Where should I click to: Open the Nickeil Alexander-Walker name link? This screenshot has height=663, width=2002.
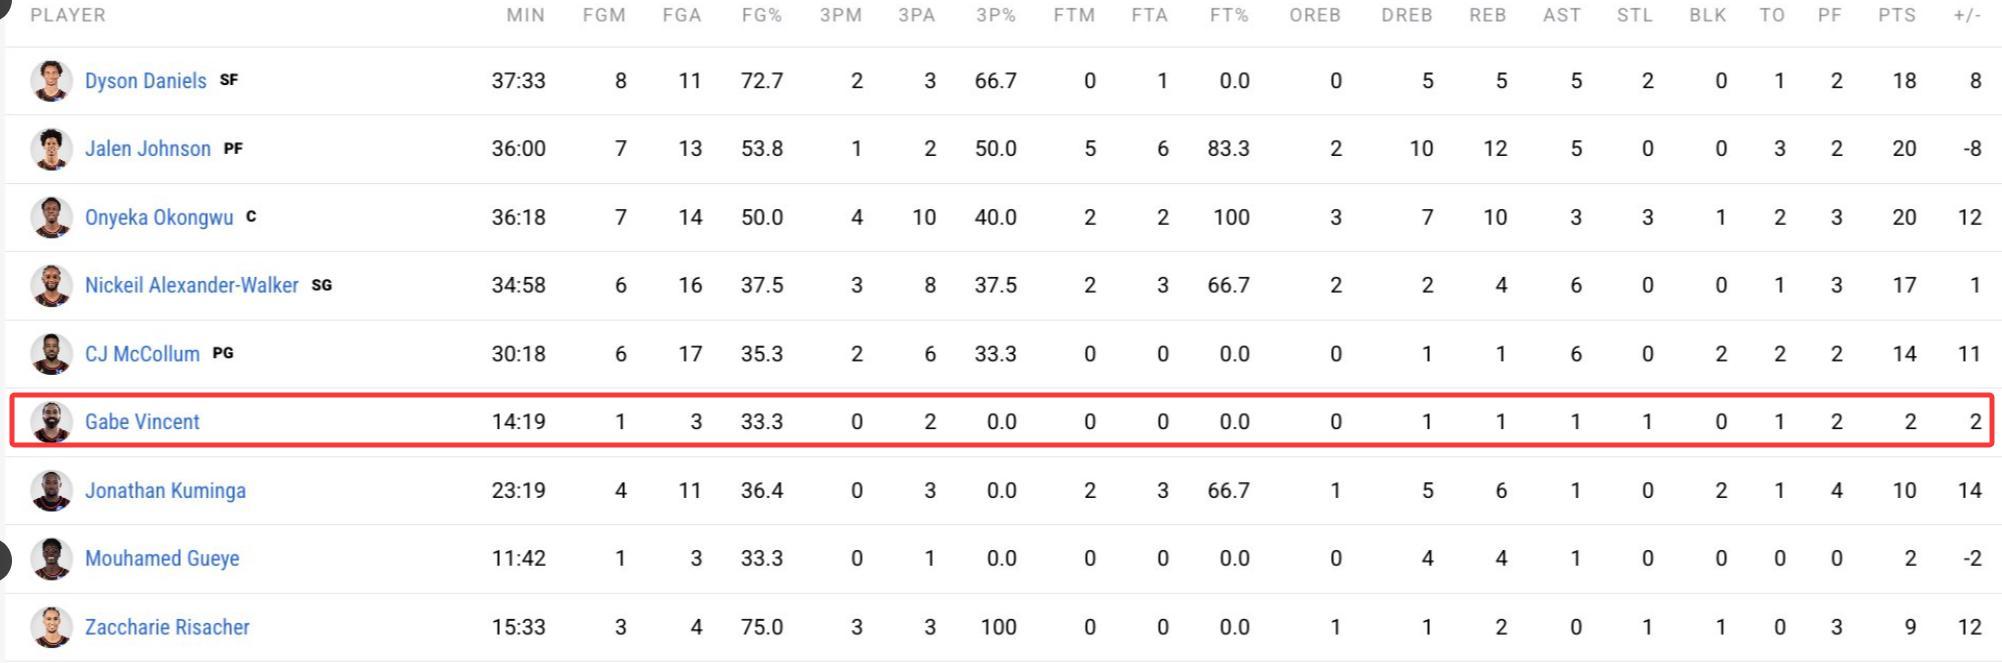tap(191, 285)
